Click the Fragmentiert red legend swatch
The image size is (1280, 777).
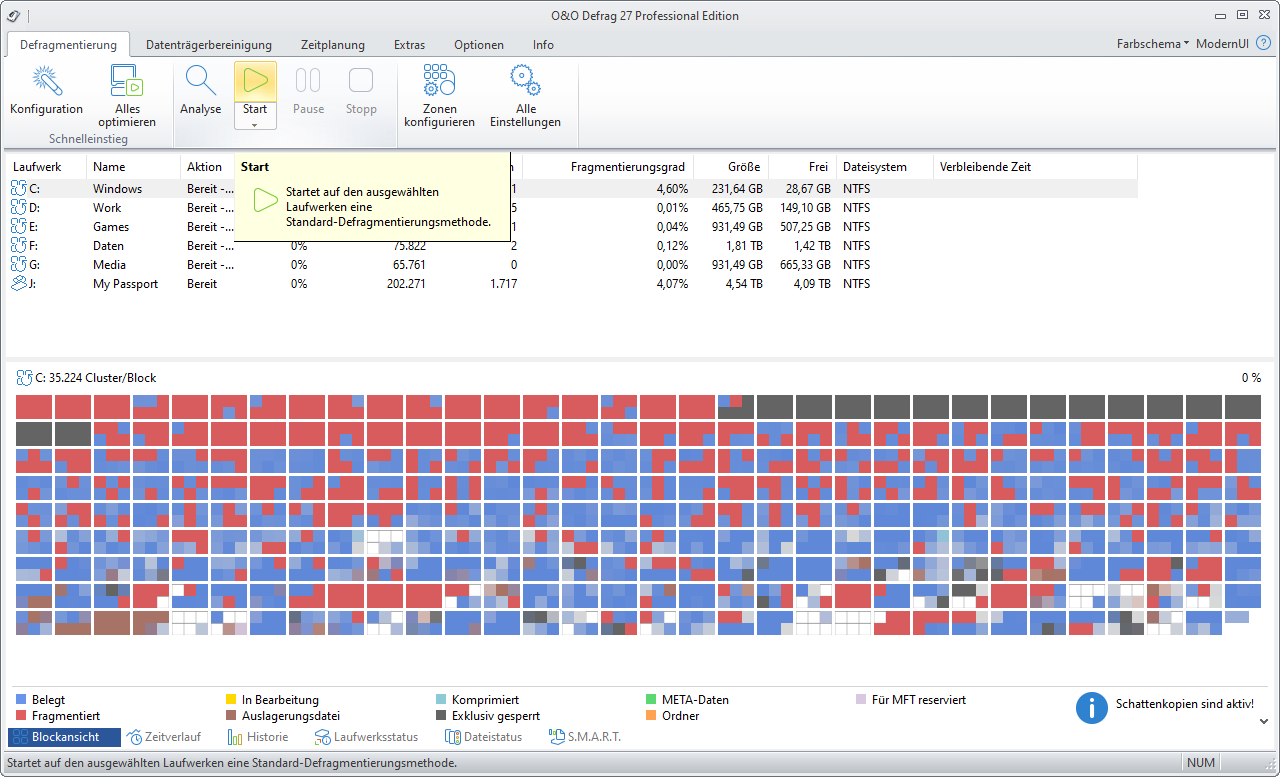click(x=21, y=716)
